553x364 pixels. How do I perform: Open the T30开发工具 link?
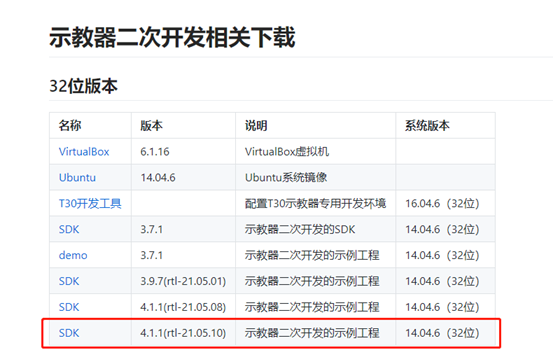pyautogui.click(x=90, y=204)
